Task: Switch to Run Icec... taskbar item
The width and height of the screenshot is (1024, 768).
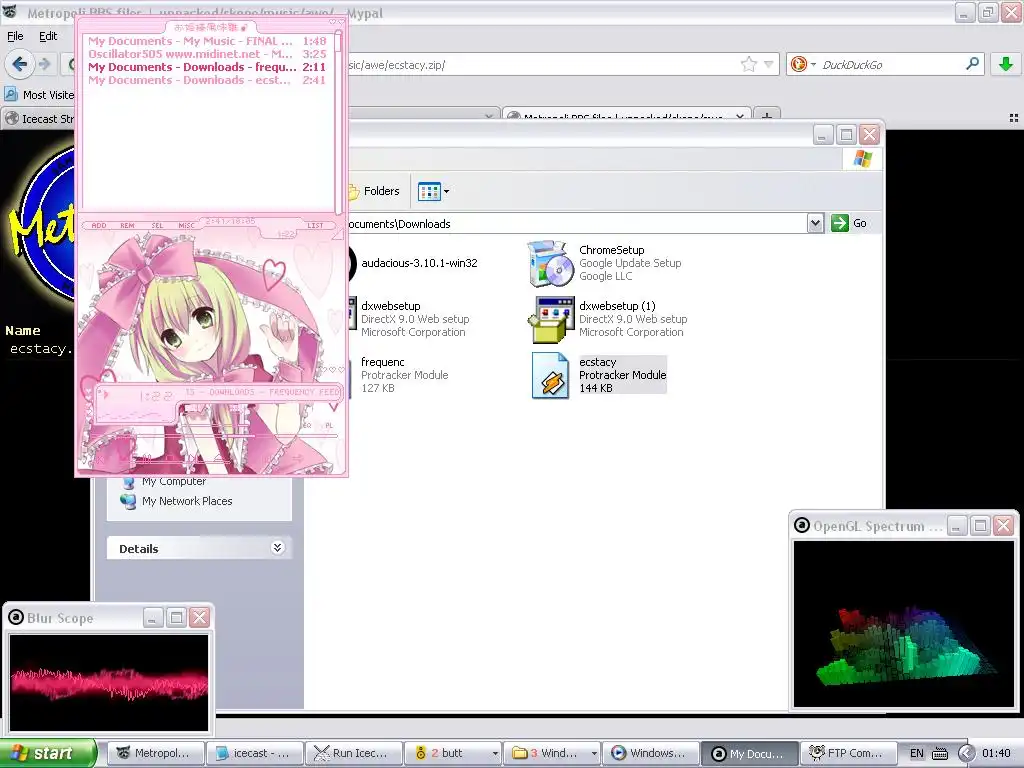Action: (353, 753)
